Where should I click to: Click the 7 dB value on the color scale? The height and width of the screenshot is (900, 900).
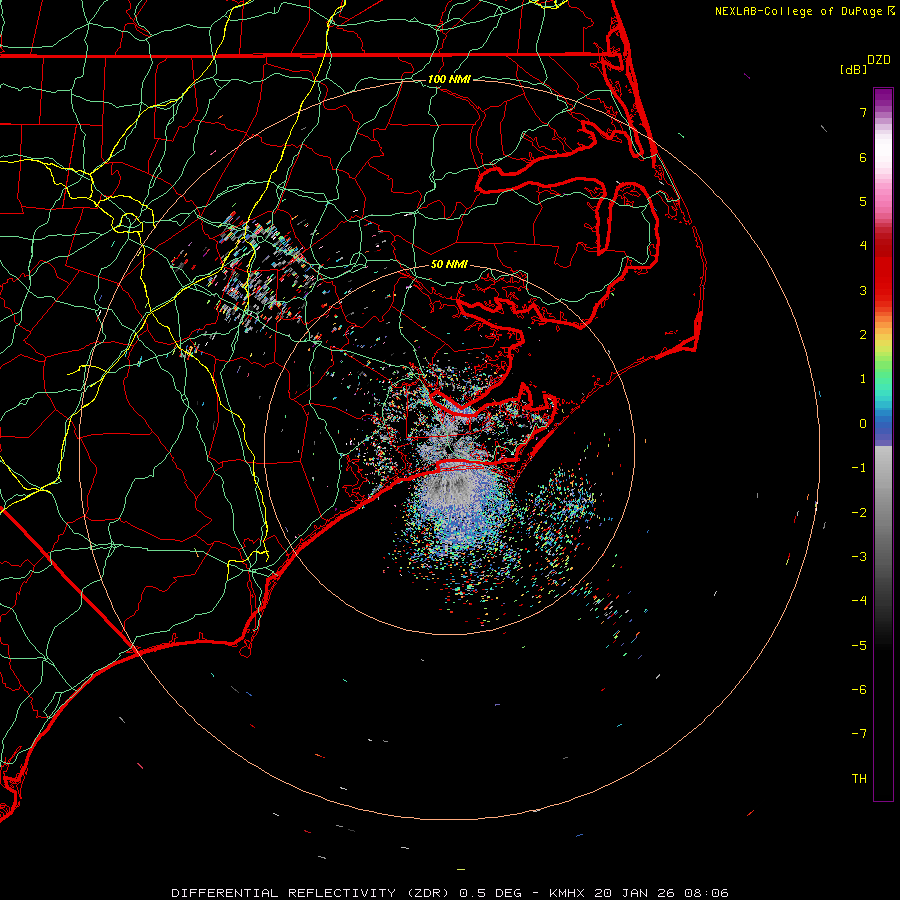point(863,112)
